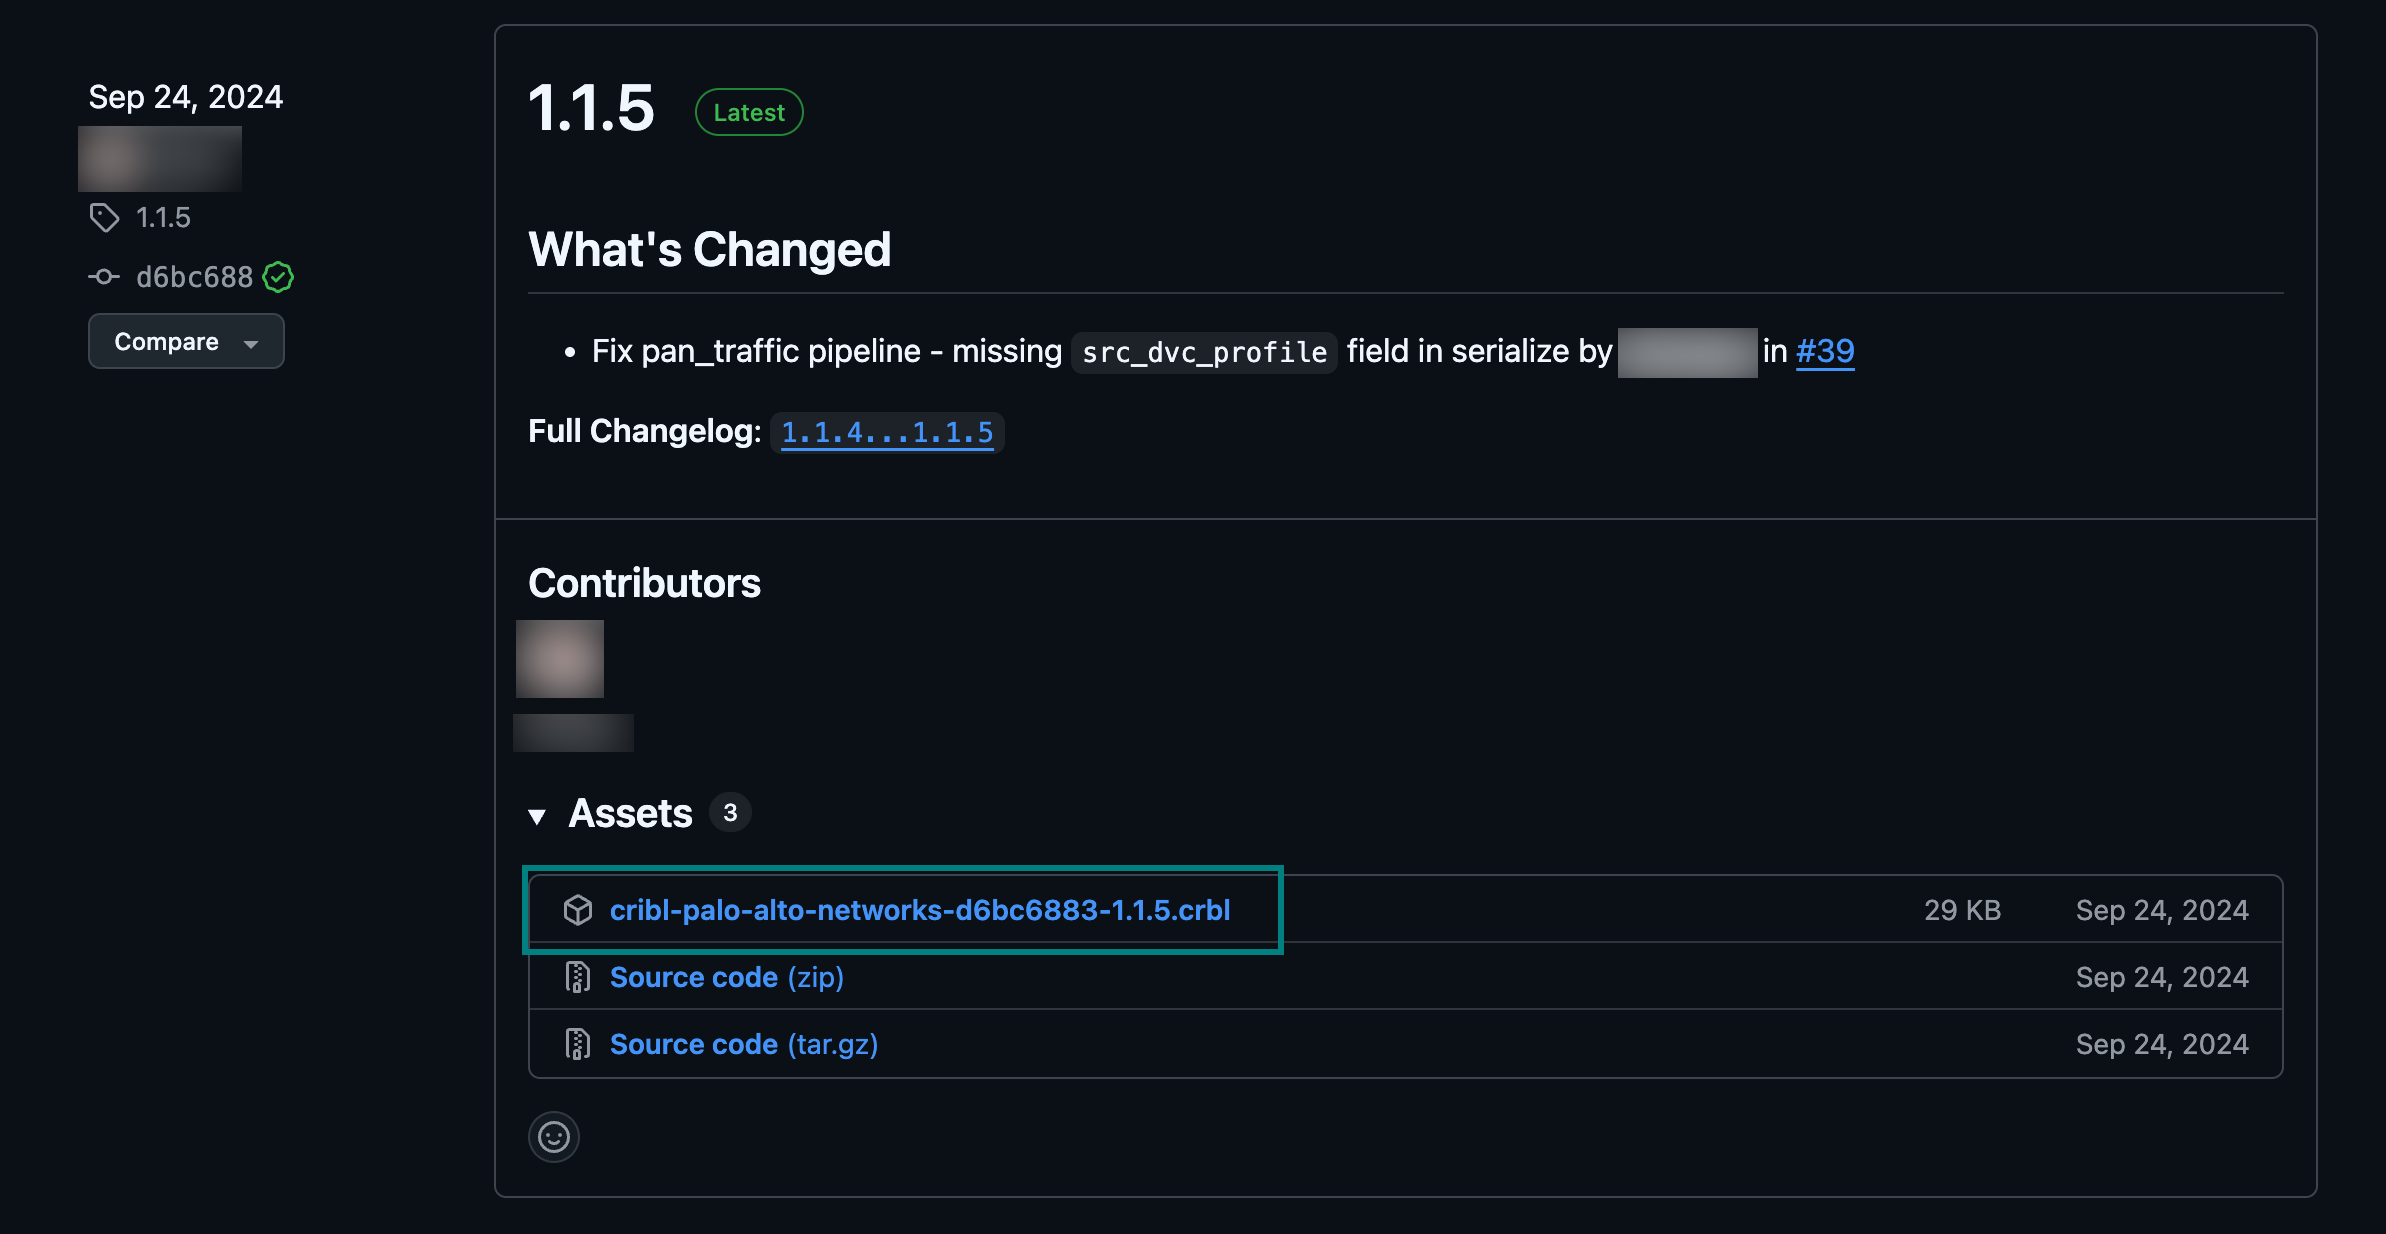The width and height of the screenshot is (2386, 1234).
Task: Add a reaction using the smiley icon
Action: [554, 1137]
